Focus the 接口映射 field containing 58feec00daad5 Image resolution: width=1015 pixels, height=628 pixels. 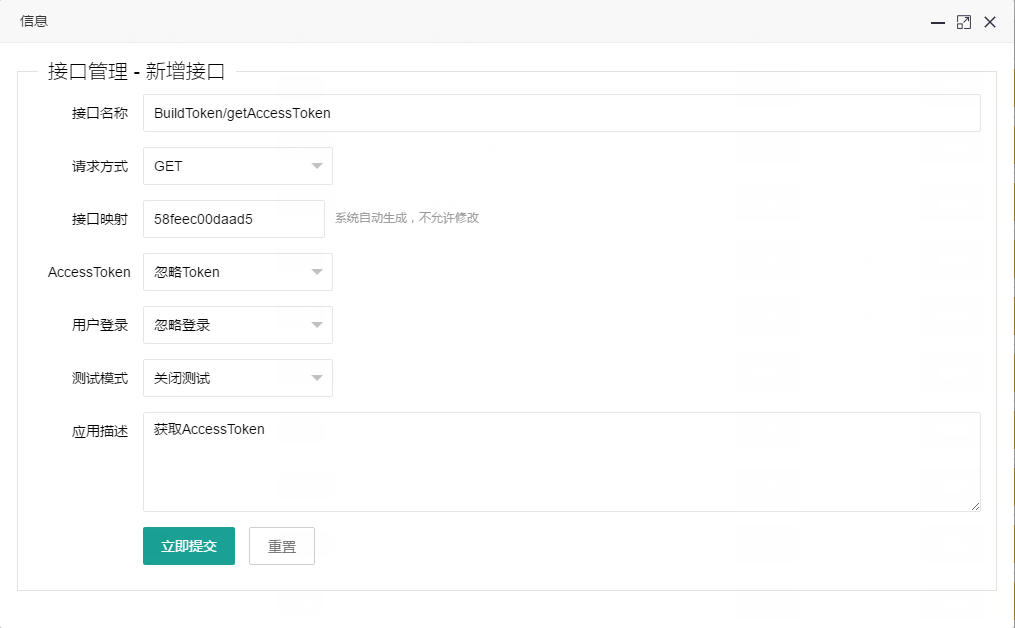(234, 219)
